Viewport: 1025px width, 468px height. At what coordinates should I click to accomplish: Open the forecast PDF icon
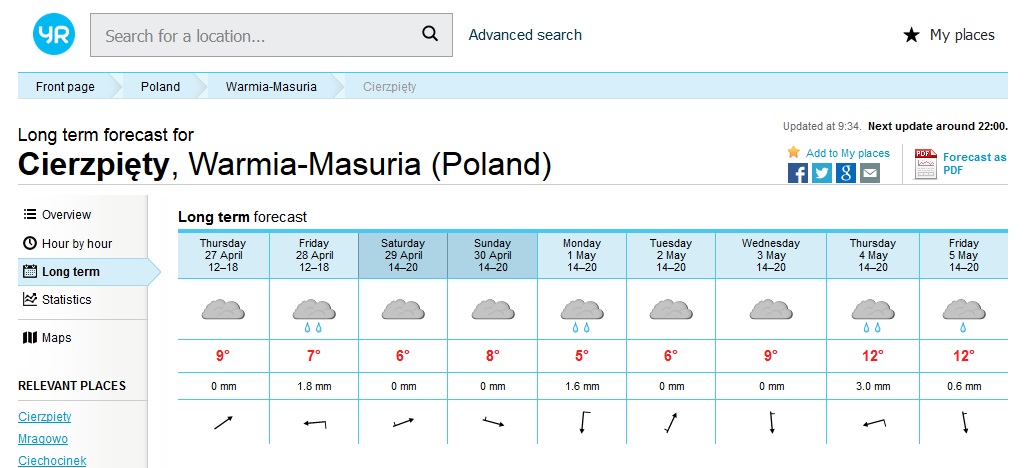pyautogui.click(x=925, y=163)
